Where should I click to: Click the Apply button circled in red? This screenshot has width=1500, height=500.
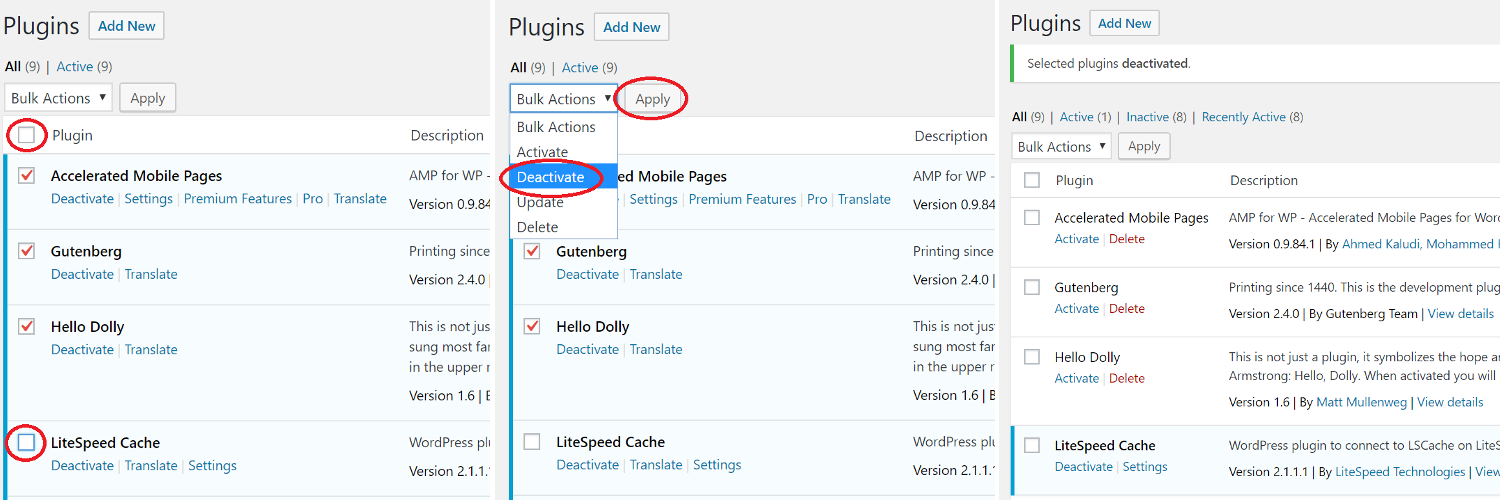tap(653, 99)
